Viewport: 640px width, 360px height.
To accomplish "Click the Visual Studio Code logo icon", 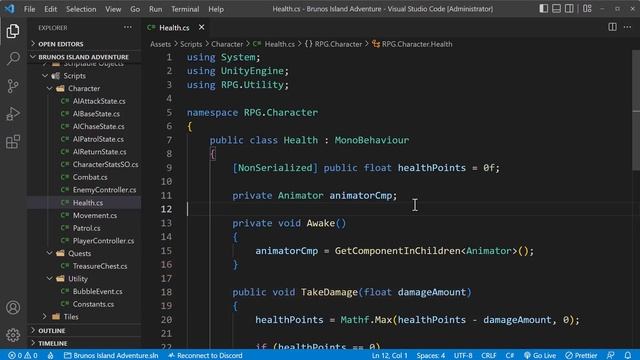I will click(9, 9).
